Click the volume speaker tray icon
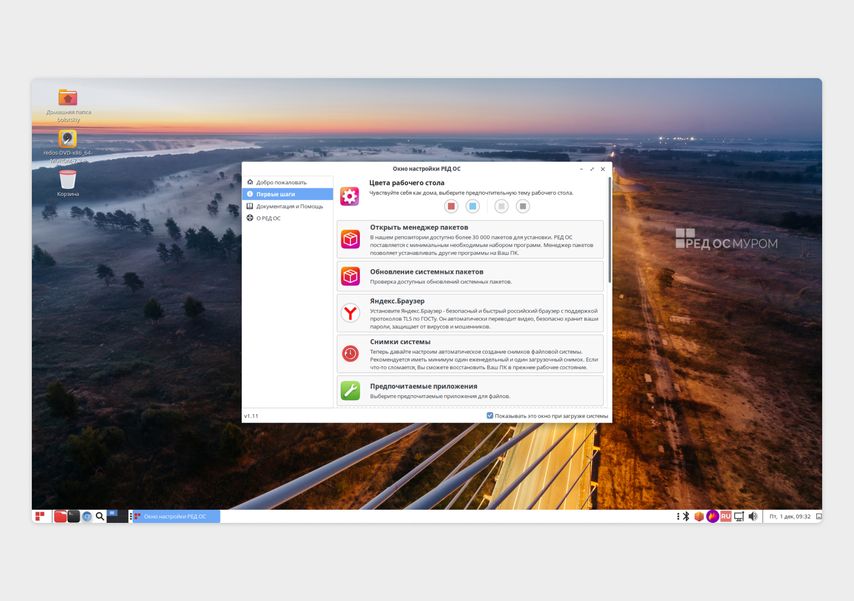The height and width of the screenshot is (601, 854). point(753,516)
